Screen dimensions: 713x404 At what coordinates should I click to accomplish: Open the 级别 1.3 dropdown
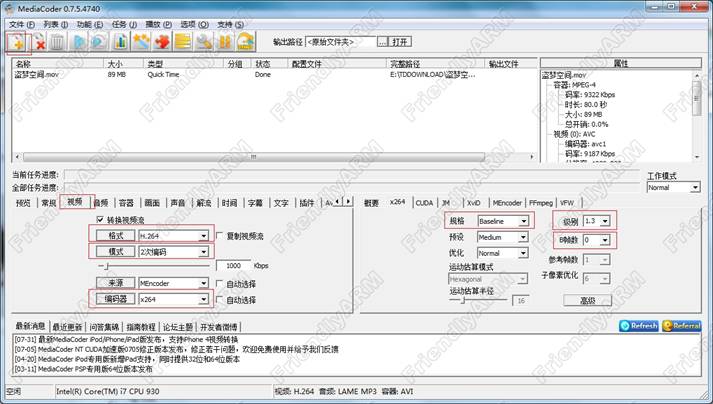click(605, 221)
